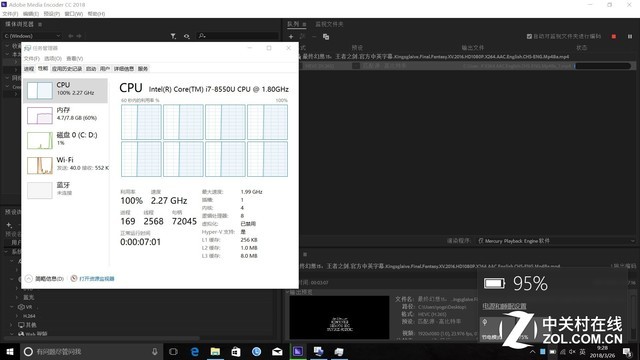
Task: Open the Windows Start menu
Action: pyautogui.click(x=10, y=351)
